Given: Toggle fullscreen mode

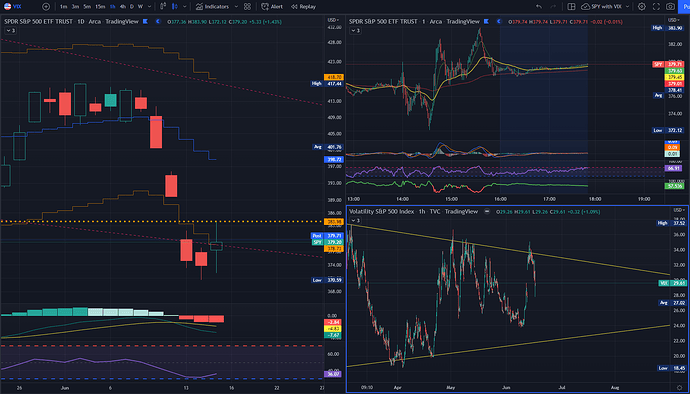Looking at the screenshot, I should tap(656, 7).
